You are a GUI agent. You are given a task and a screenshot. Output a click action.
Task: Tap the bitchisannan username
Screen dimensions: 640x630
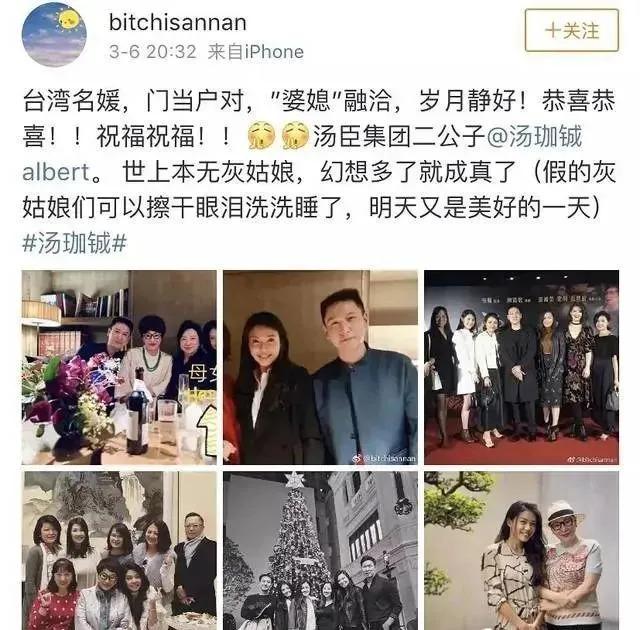[178, 22]
